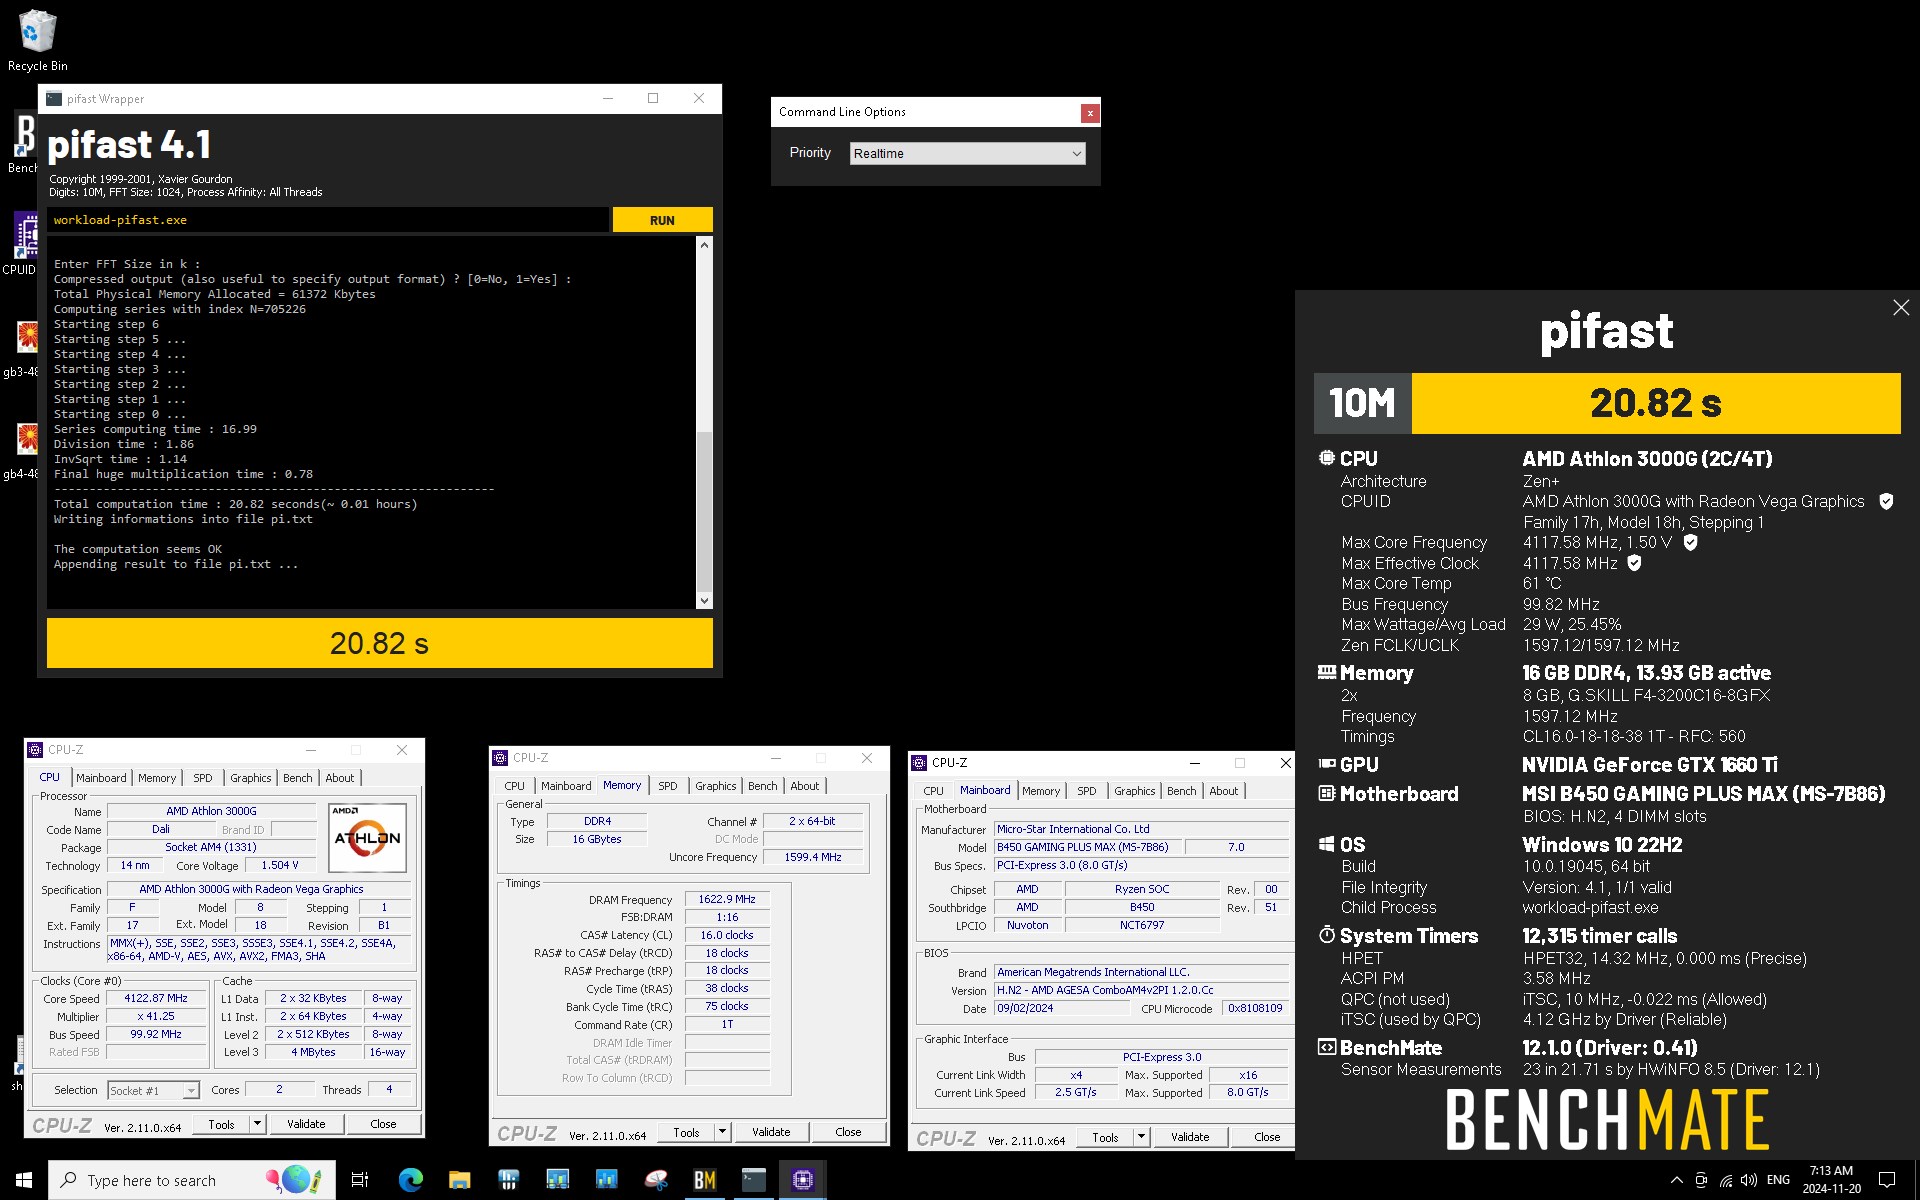Click pifast output scrollbar up arrow
Screen dimensions: 1920x1200
[x=704, y=245]
